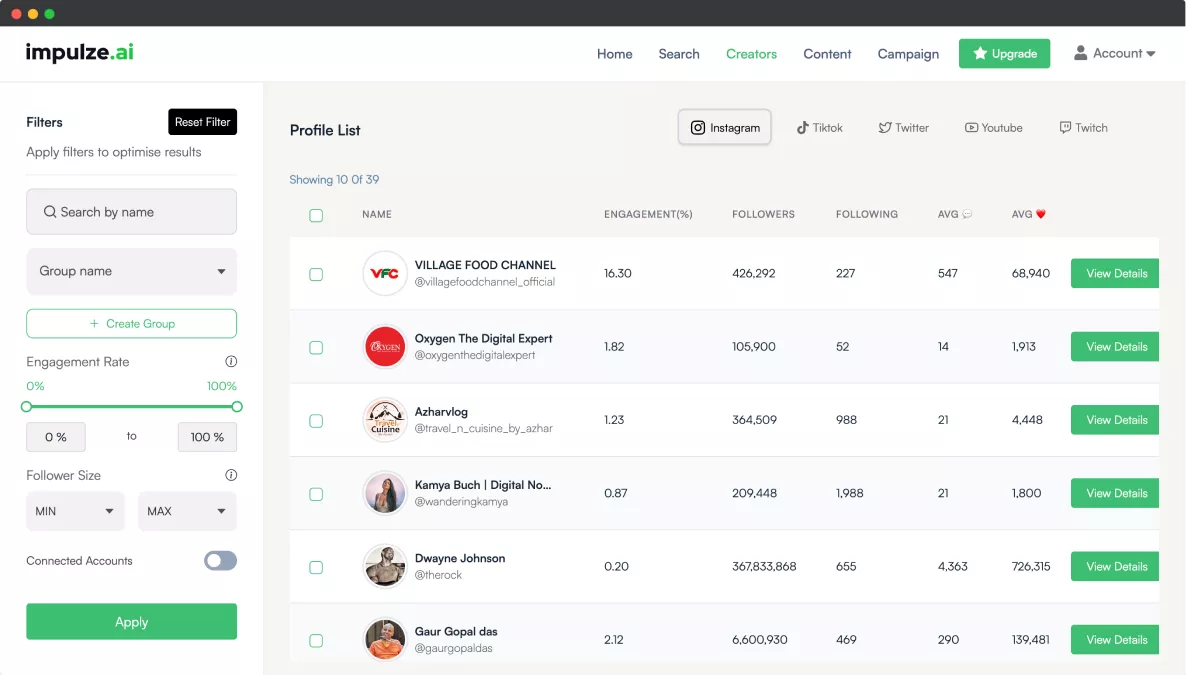Screen dimensions: 1186x675
Task: Click the Follower Size info icon
Action: [231, 476]
